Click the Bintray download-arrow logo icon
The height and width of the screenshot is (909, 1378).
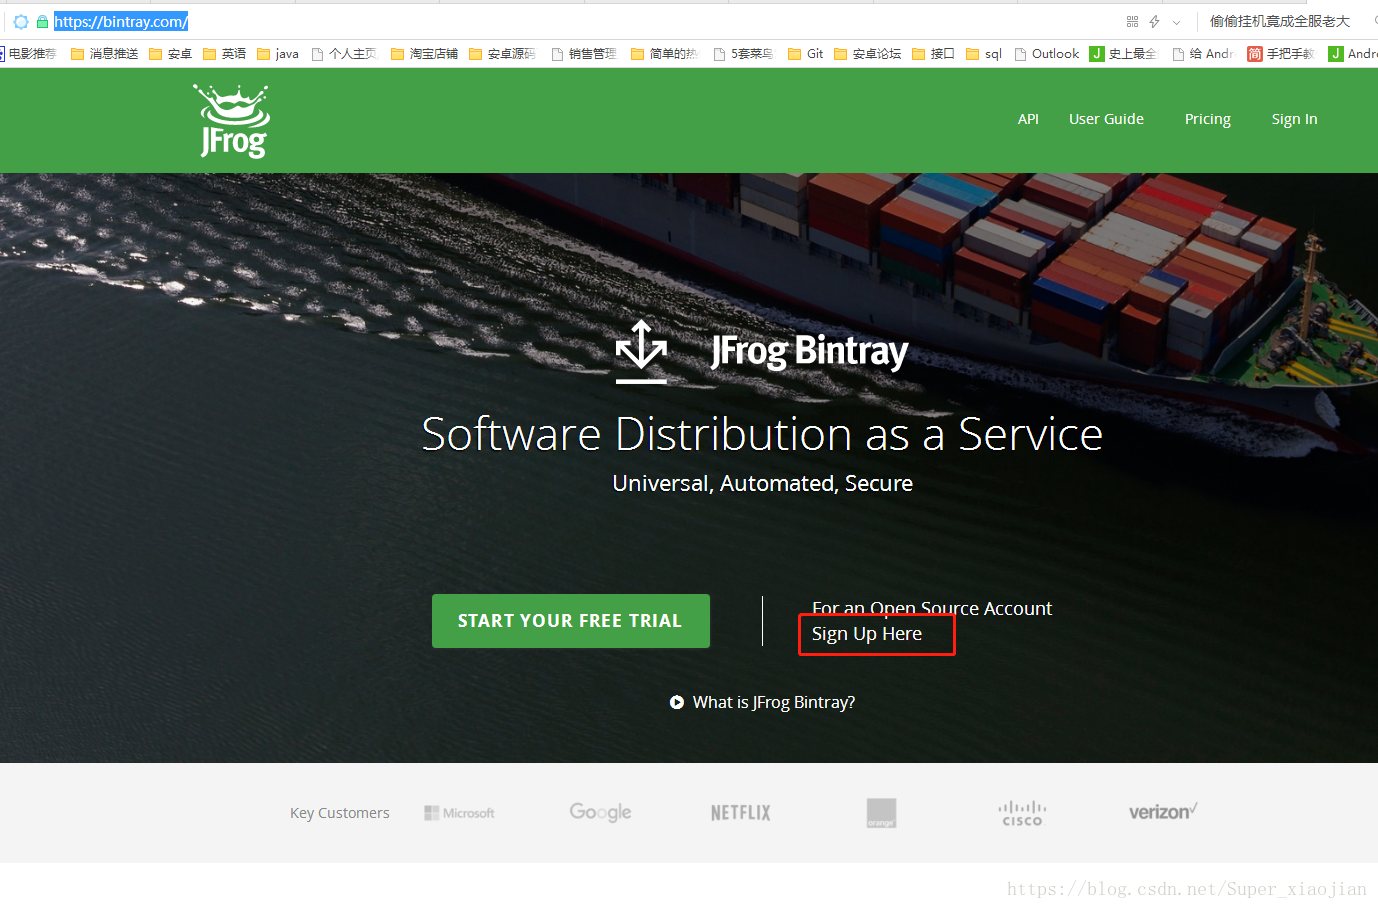point(641,351)
